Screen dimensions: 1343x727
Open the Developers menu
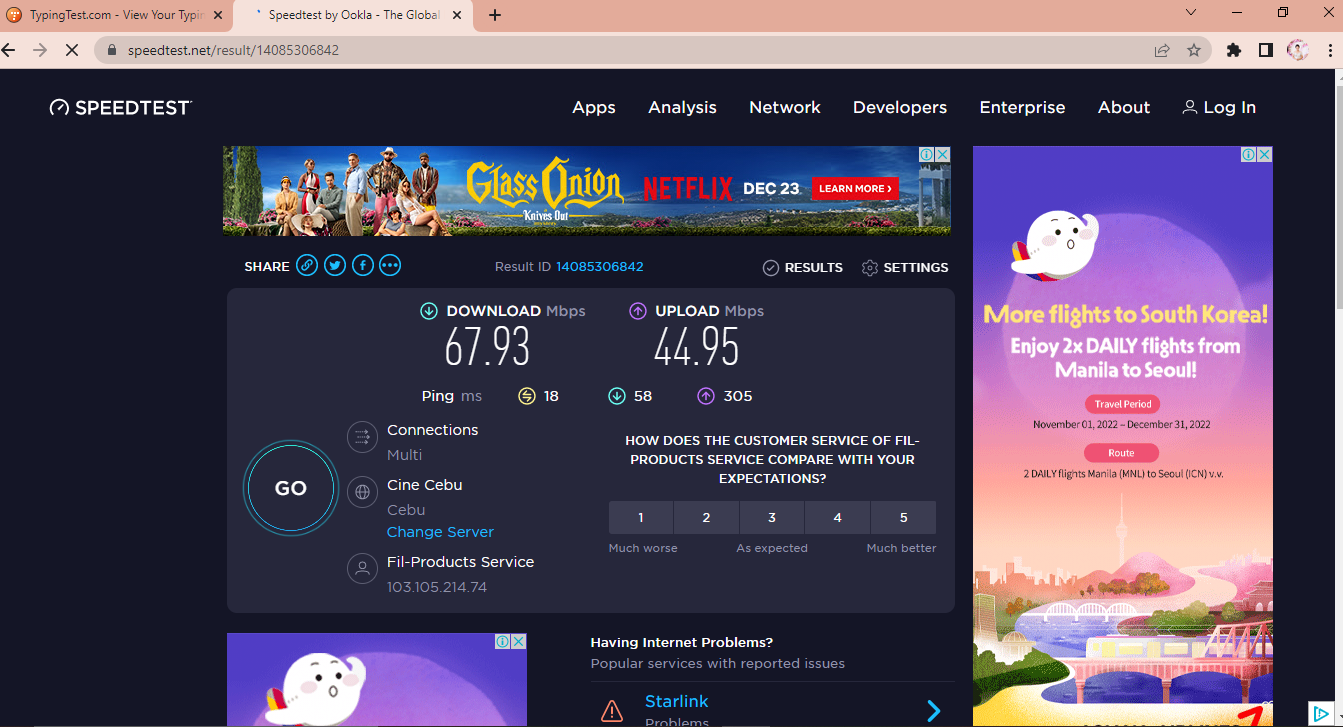pyautogui.click(x=900, y=107)
